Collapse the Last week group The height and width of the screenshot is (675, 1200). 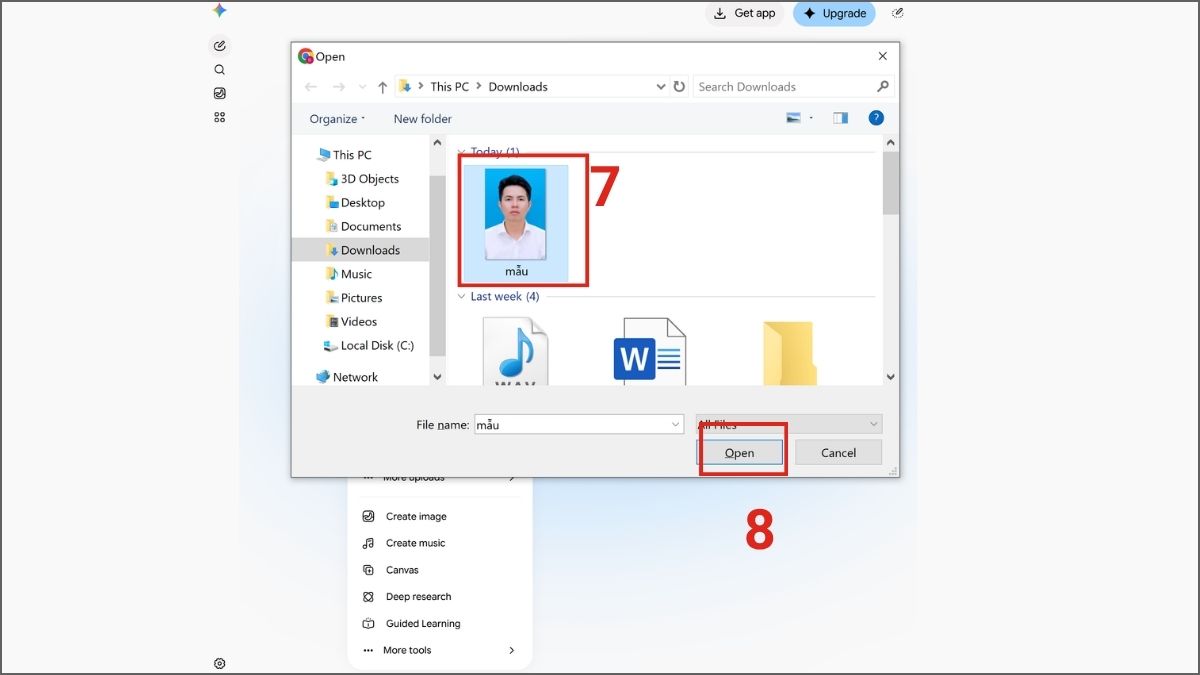coord(462,297)
